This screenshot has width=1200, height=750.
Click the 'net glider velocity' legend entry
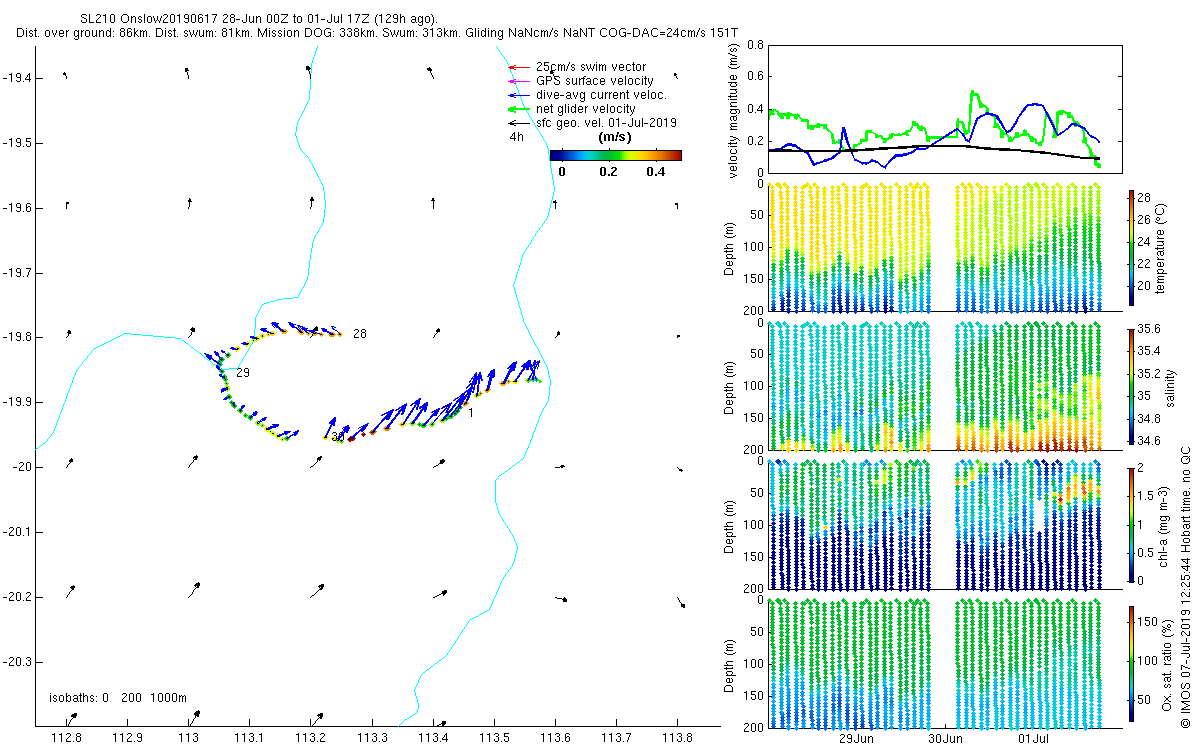(x=572, y=109)
